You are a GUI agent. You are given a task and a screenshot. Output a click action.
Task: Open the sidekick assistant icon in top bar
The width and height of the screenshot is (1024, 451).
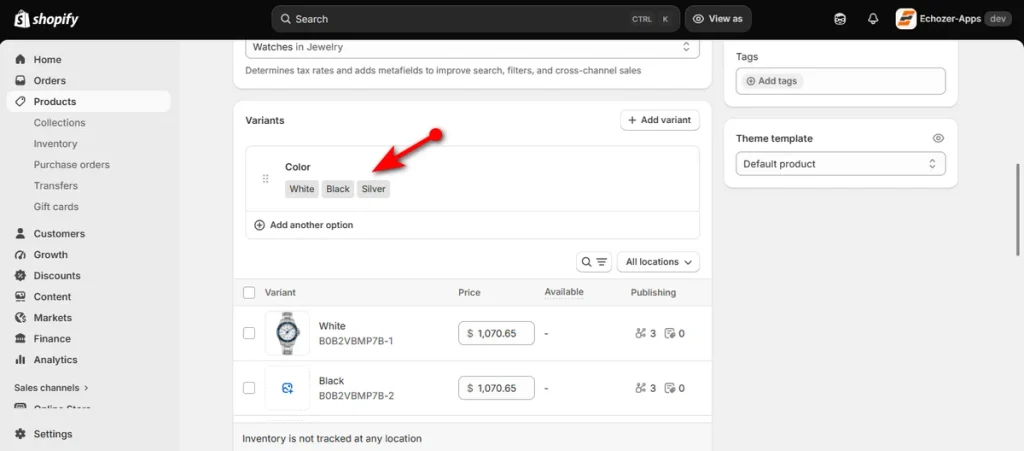(840, 19)
